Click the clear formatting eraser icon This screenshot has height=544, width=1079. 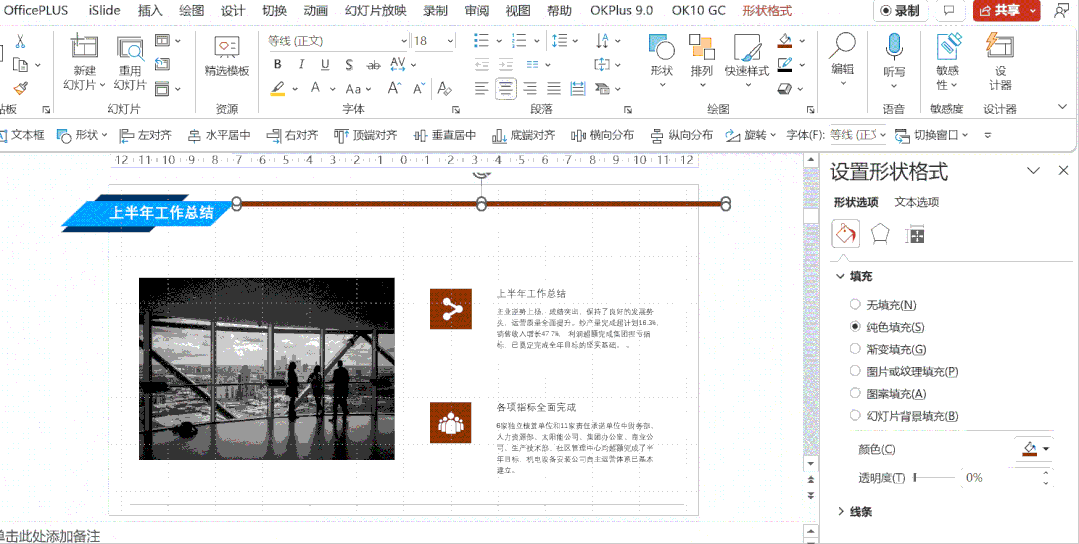pyautogui.click(x=445, y=88)
